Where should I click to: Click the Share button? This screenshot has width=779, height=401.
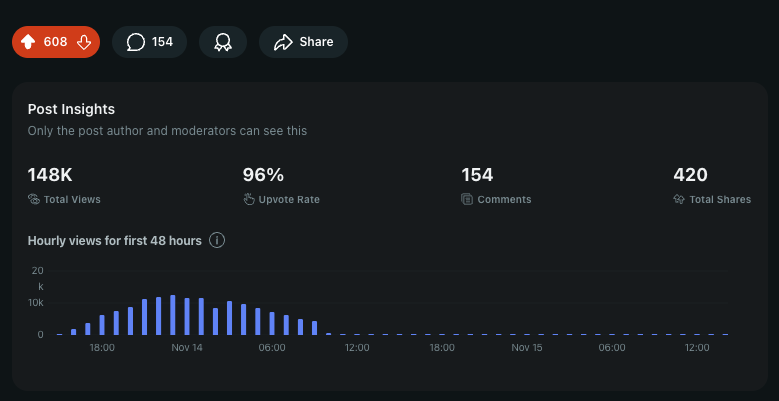point(304,42)
